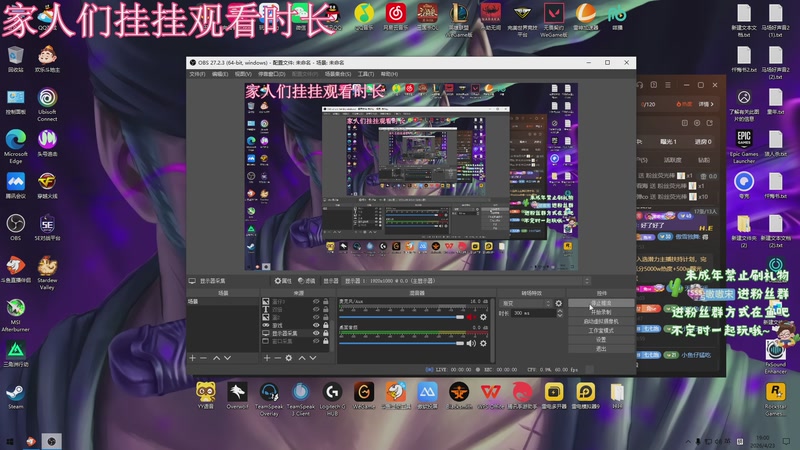Open the 场景集合(S) menu in OBS

338,74
